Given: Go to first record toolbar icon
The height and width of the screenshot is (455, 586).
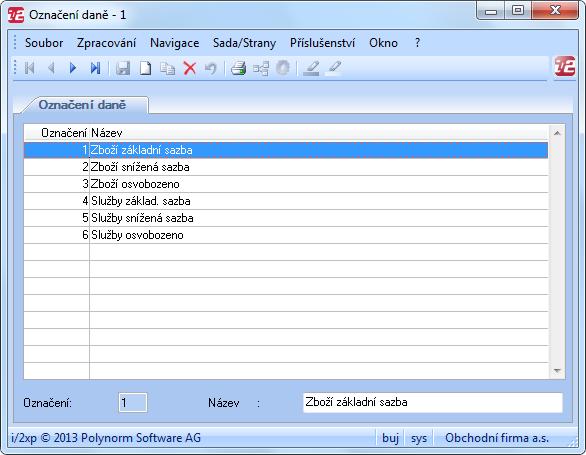Looking at the screenshot, I should 30,68.
